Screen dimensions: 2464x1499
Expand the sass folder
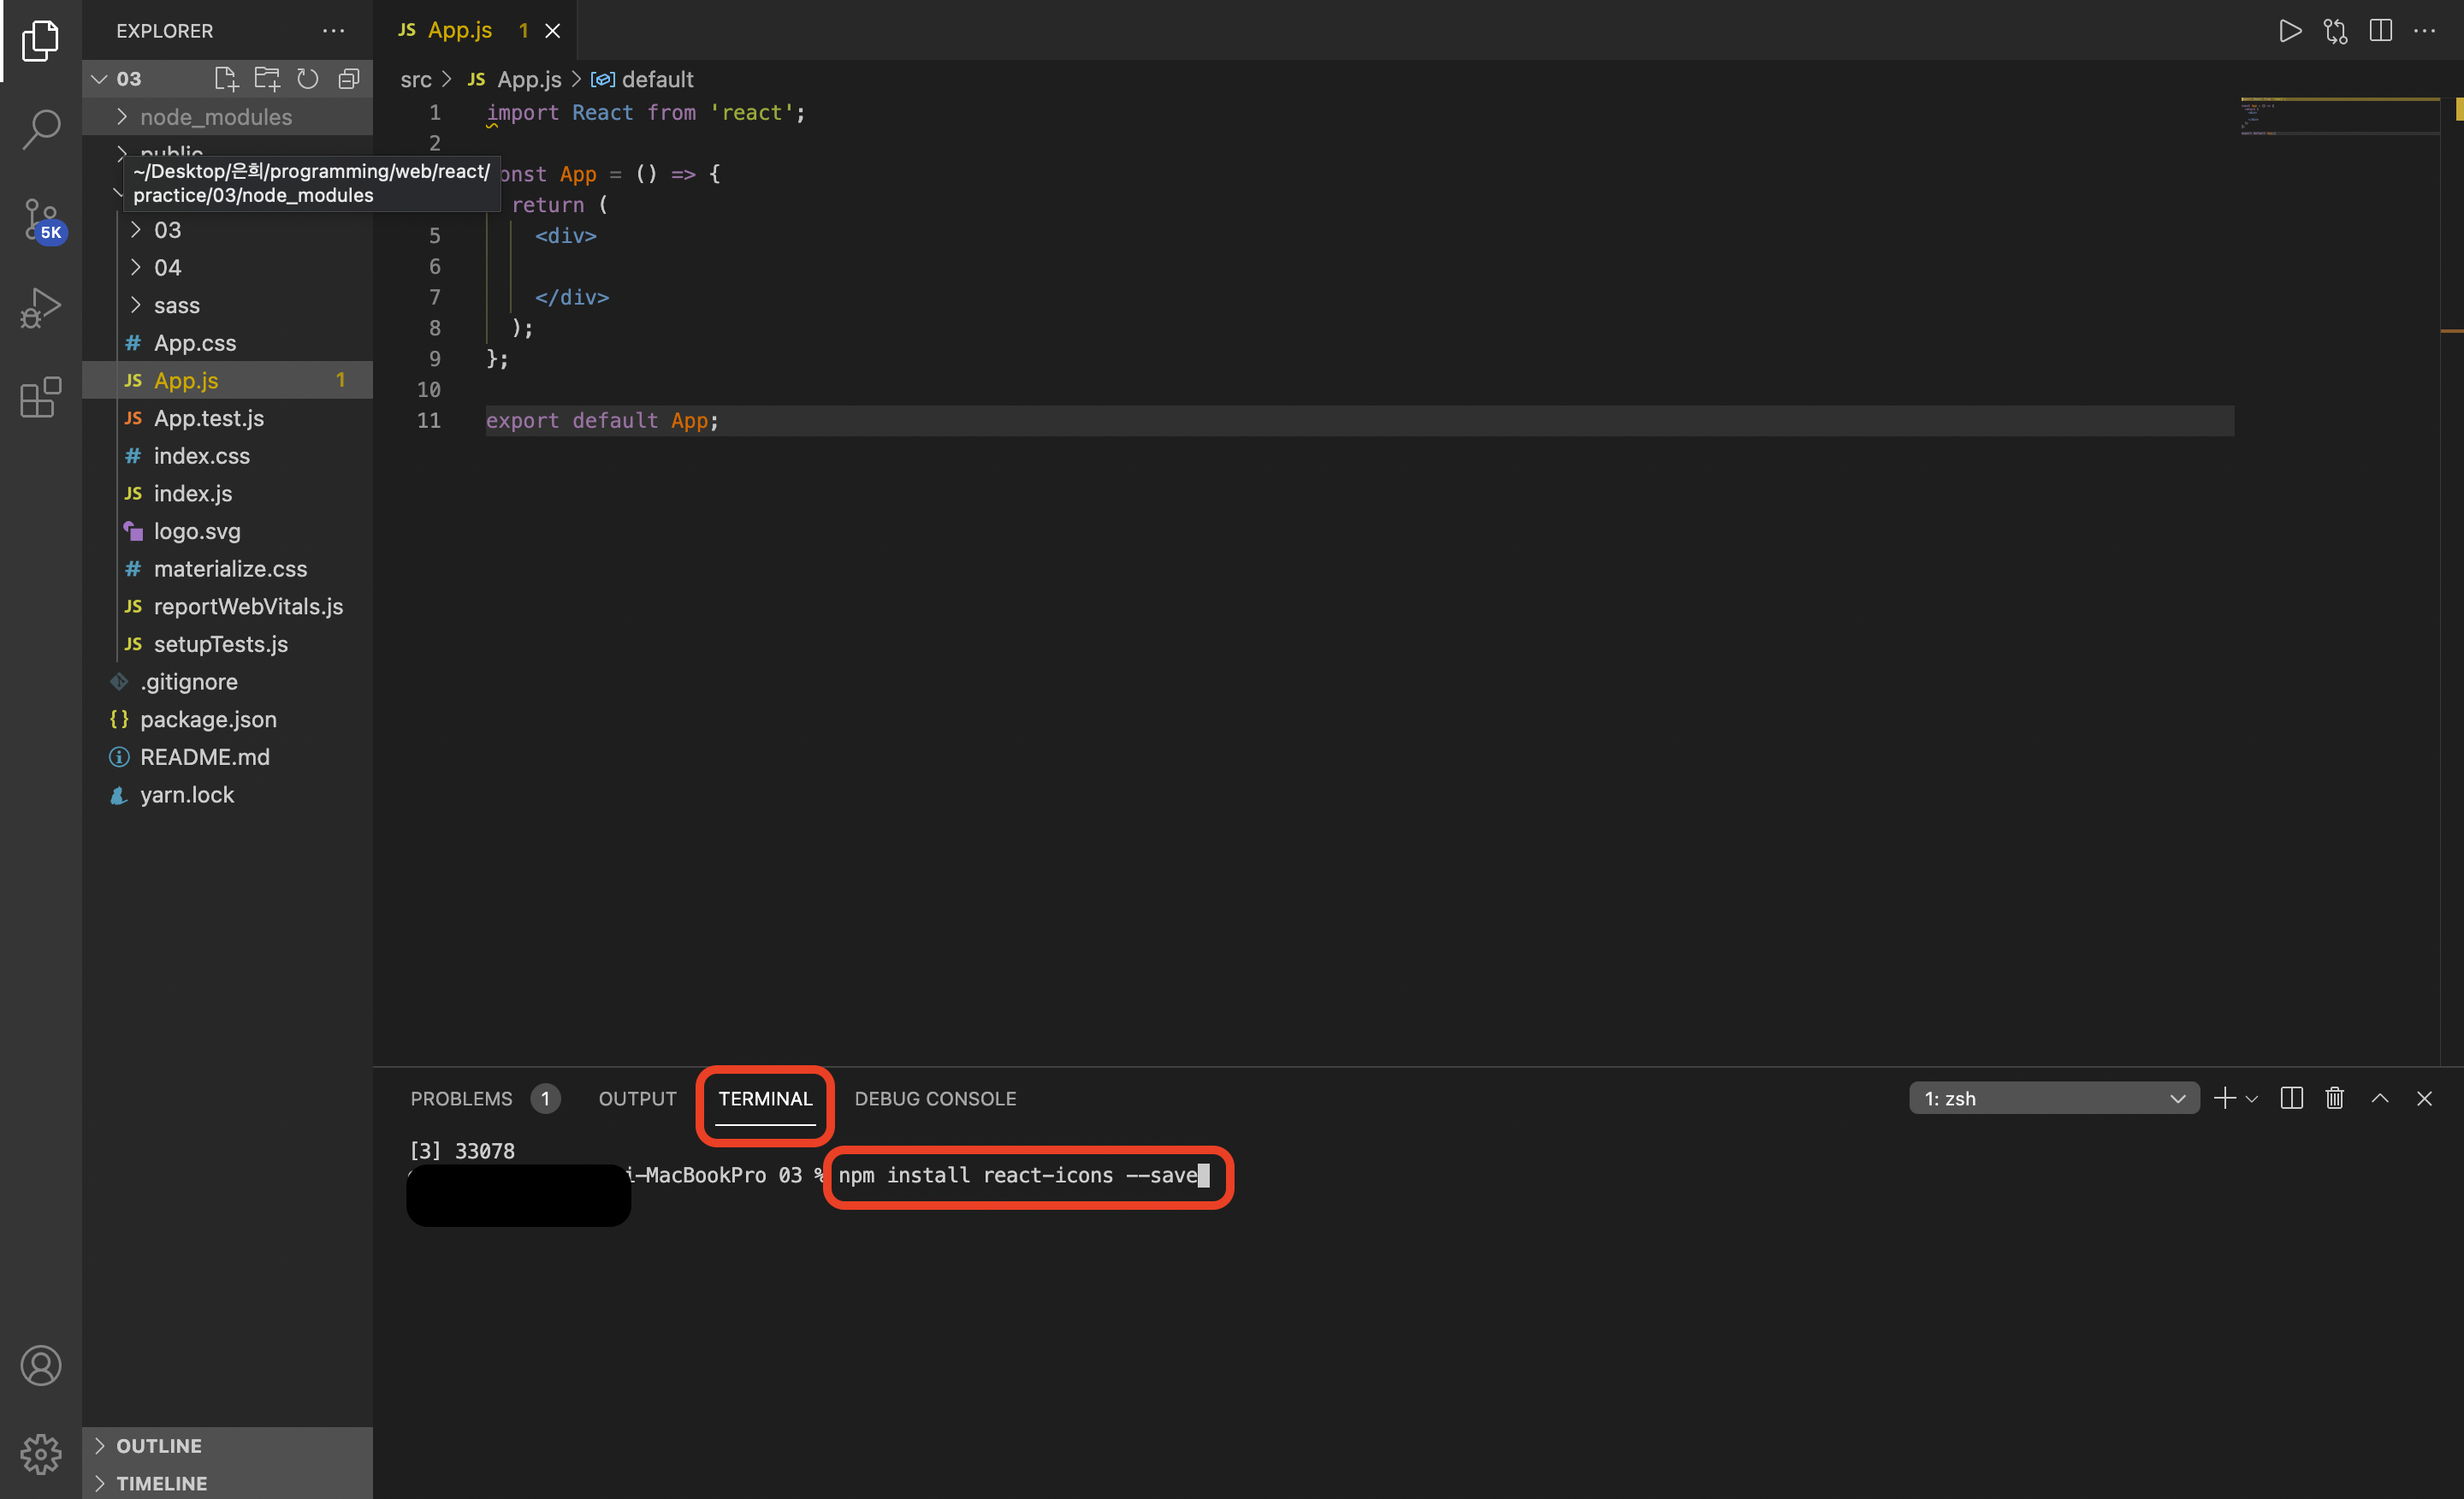pos(176,305)
